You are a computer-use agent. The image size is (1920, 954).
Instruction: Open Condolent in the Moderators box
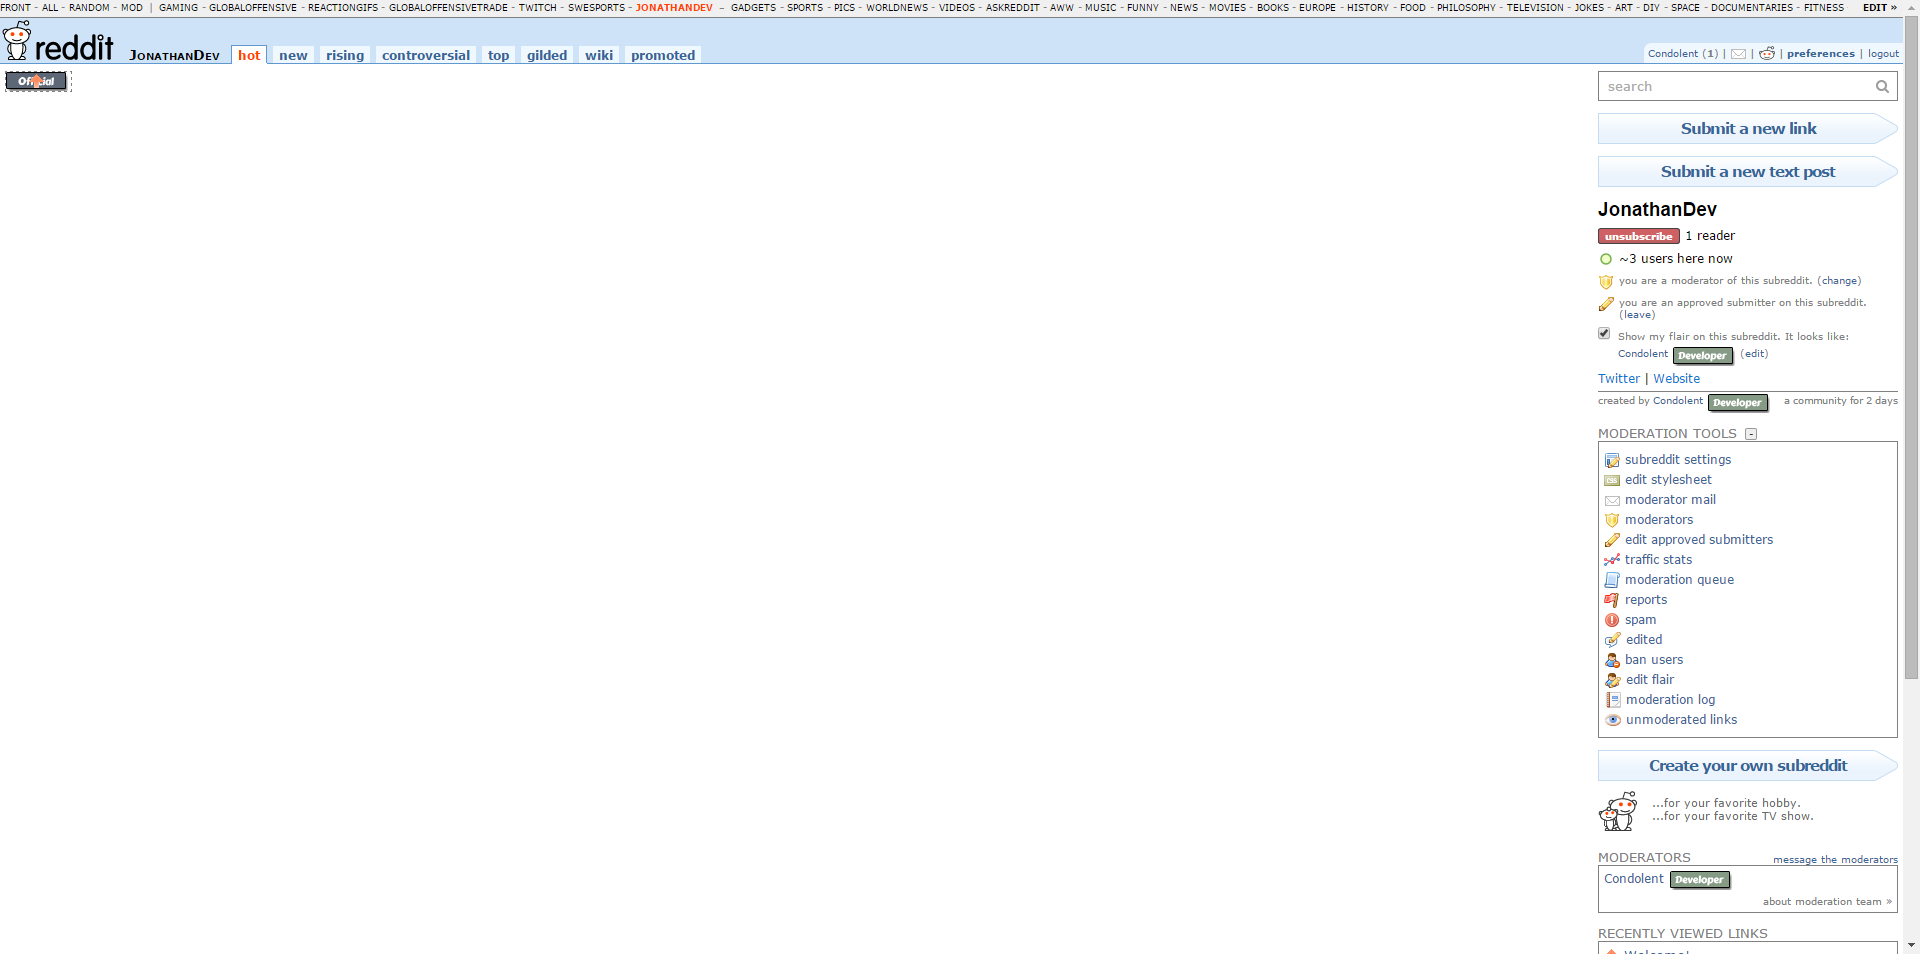(x=1634, y=879)
